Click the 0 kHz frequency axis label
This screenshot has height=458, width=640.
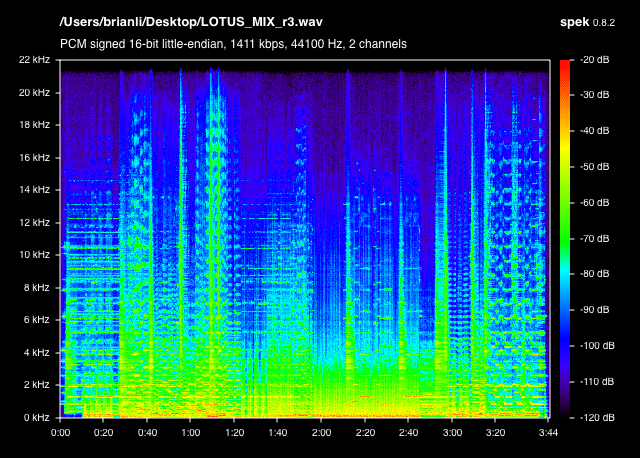coord(36,418)
